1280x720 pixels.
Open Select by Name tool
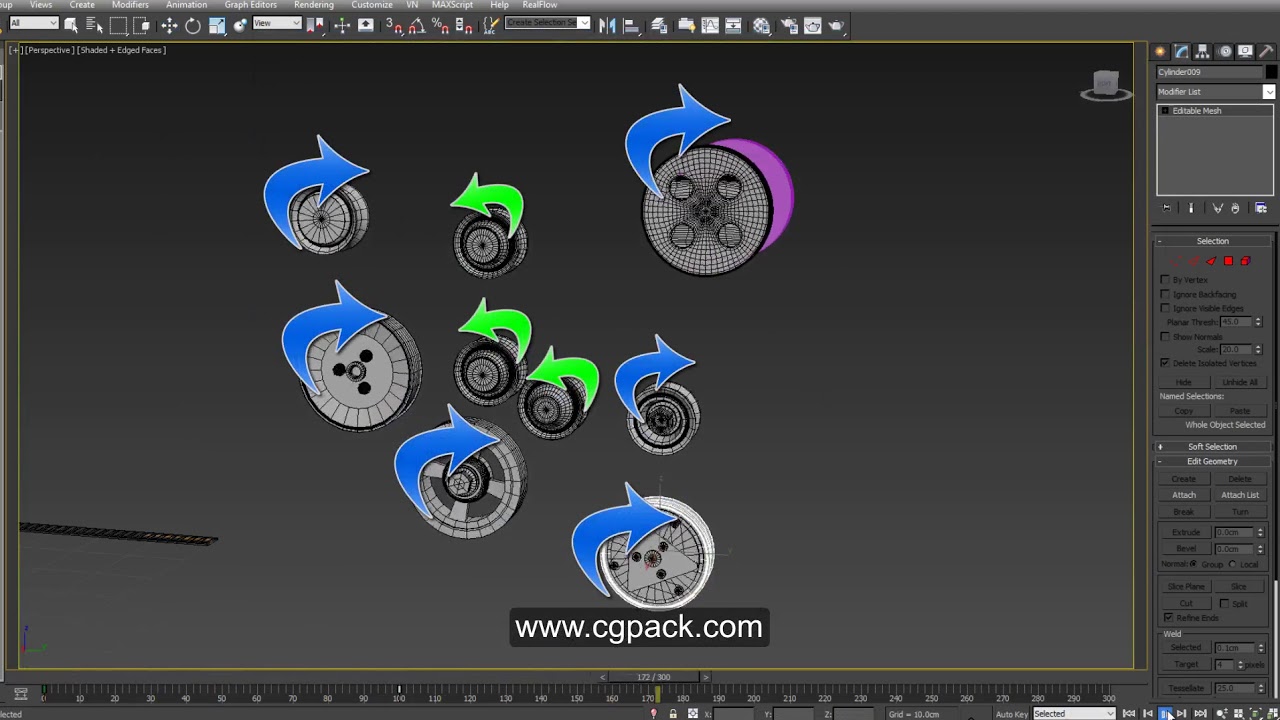click(94, 24)
